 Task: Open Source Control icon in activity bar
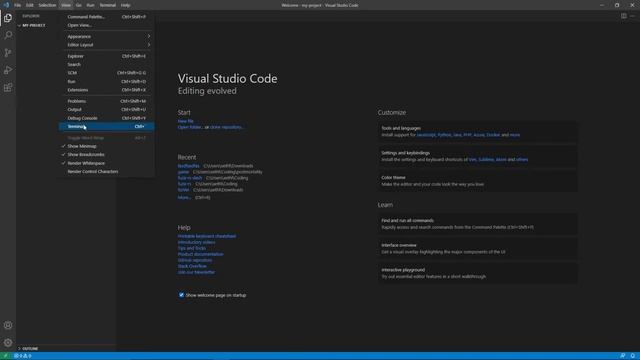coord(8,53)
